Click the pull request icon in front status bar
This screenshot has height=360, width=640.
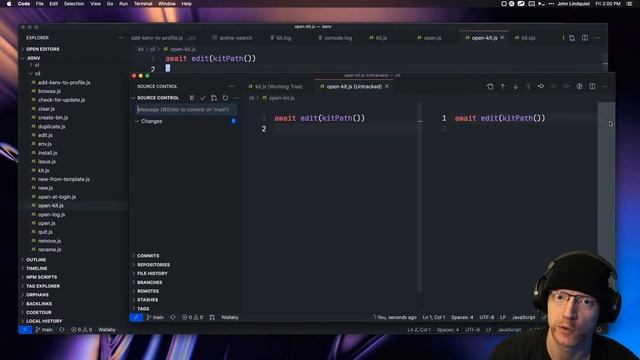pyautogui.click(x=212, y=317)
